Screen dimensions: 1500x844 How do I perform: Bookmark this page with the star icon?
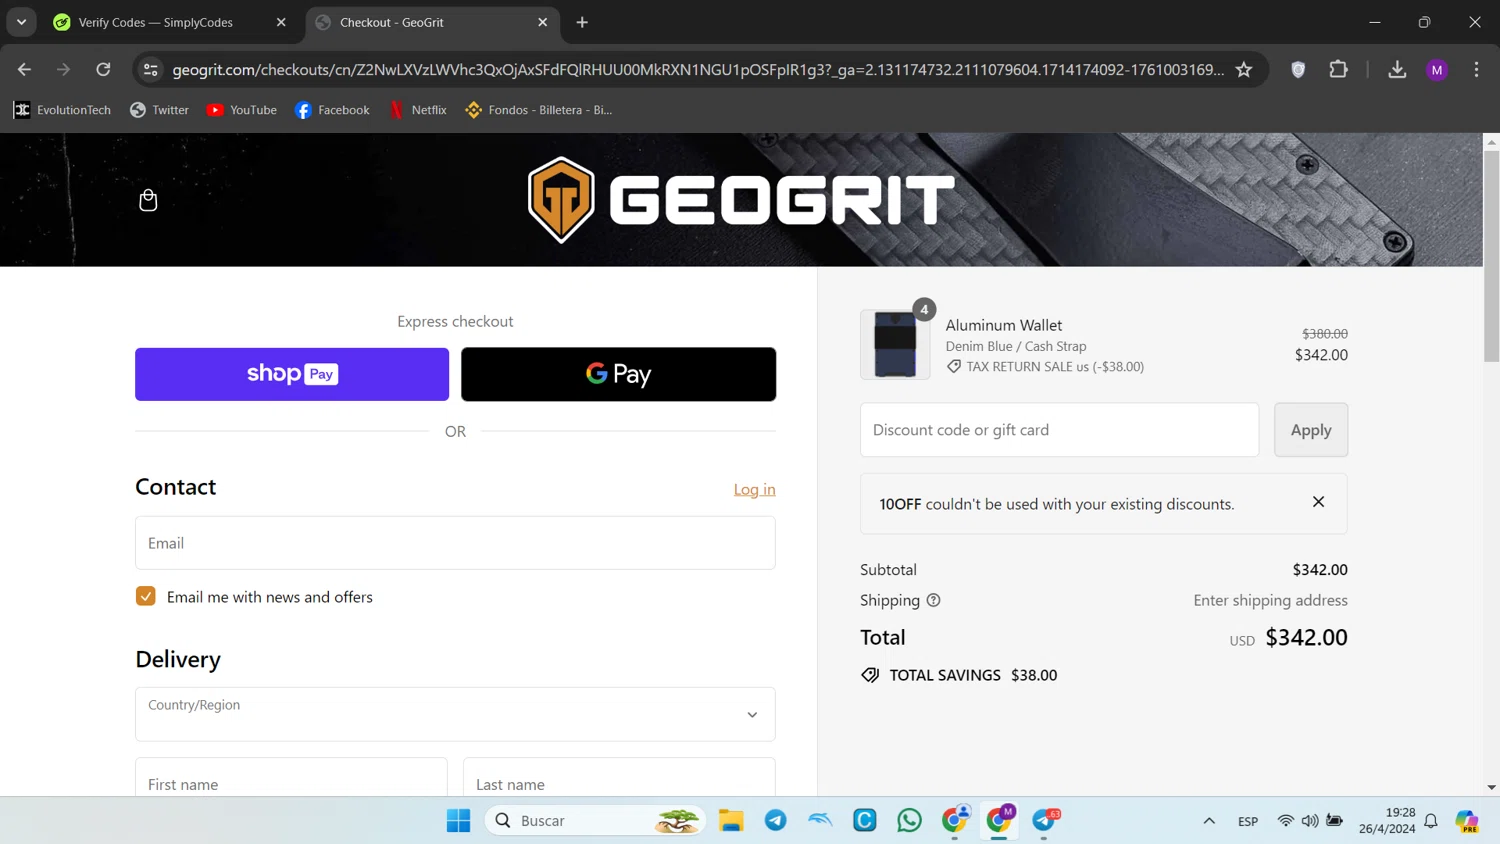click(x=1244, y=69)
